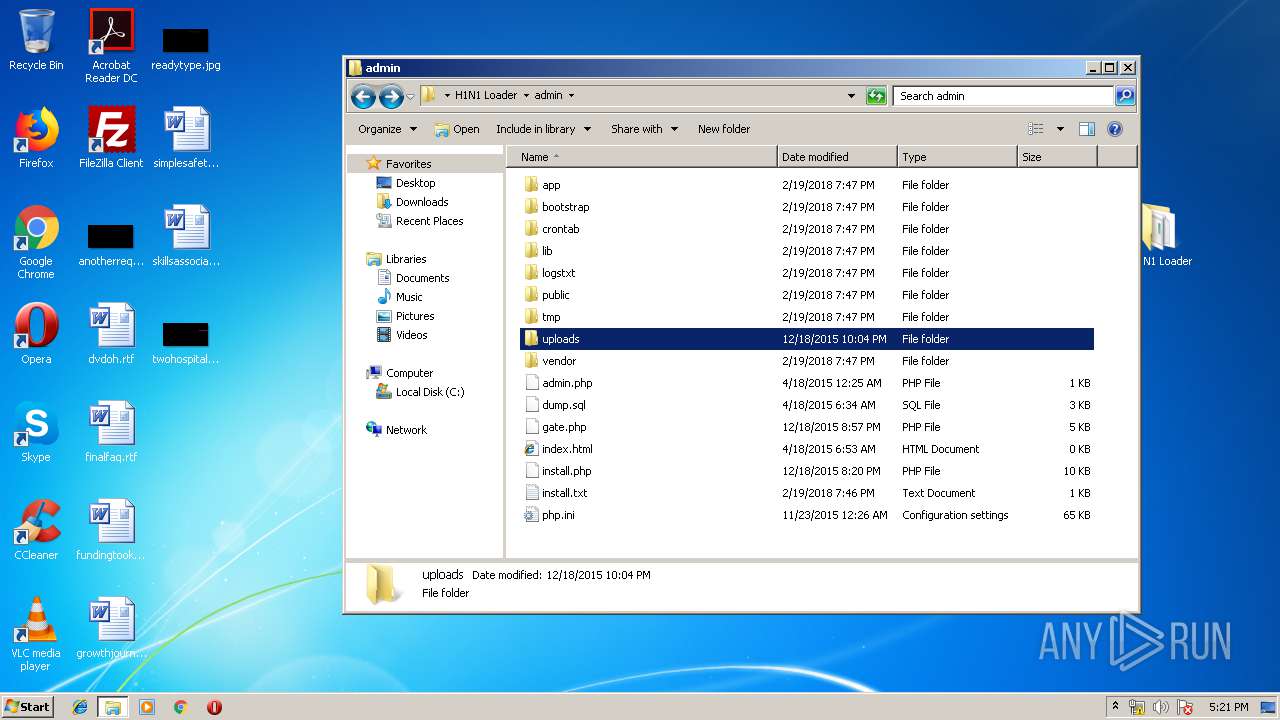Open Organize dropdown menu
The image size is (1280, 720).
[387, 129]
